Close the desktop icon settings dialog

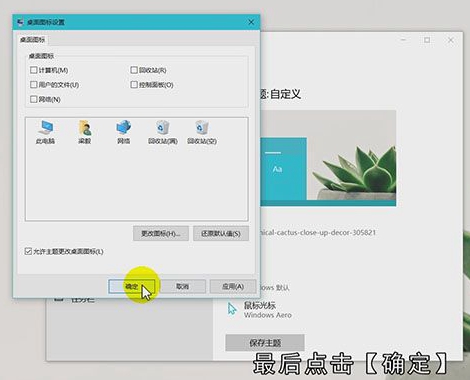tap(251, 22)
